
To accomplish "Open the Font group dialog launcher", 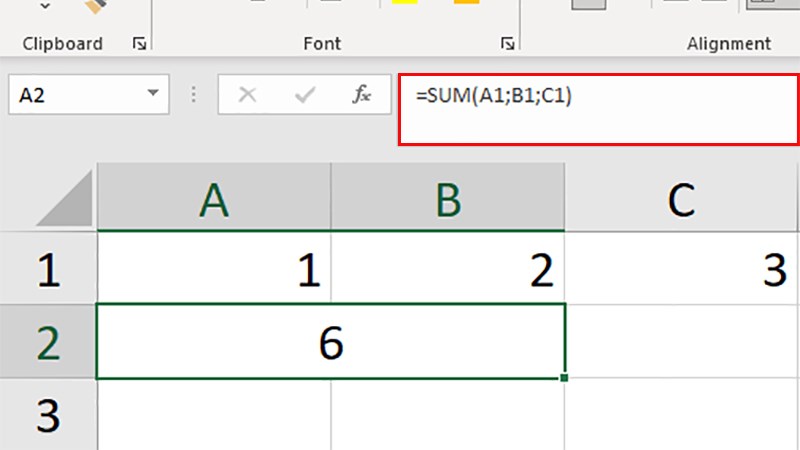I will click(508, 44).
